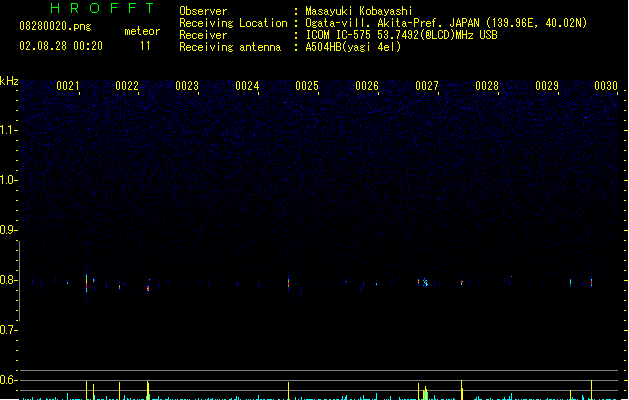Click the 0.9 frequency axis label
Viewport: 629px width, 400px height.
(8, 230)
